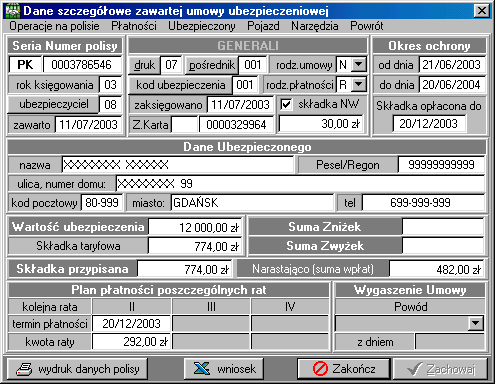Screen dimensions: 495x384
Task: Click the kod ubezpieczenia value 001
Action: point(245,85)
